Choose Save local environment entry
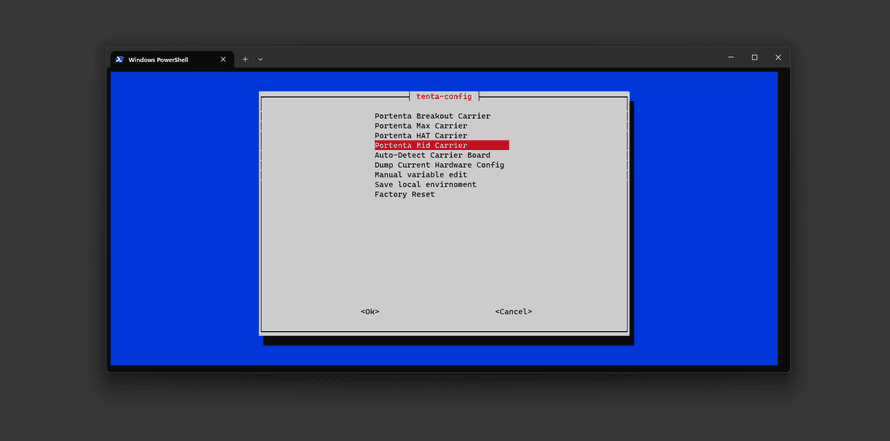Viewport: 890px width, 441px height. [425, 184]
